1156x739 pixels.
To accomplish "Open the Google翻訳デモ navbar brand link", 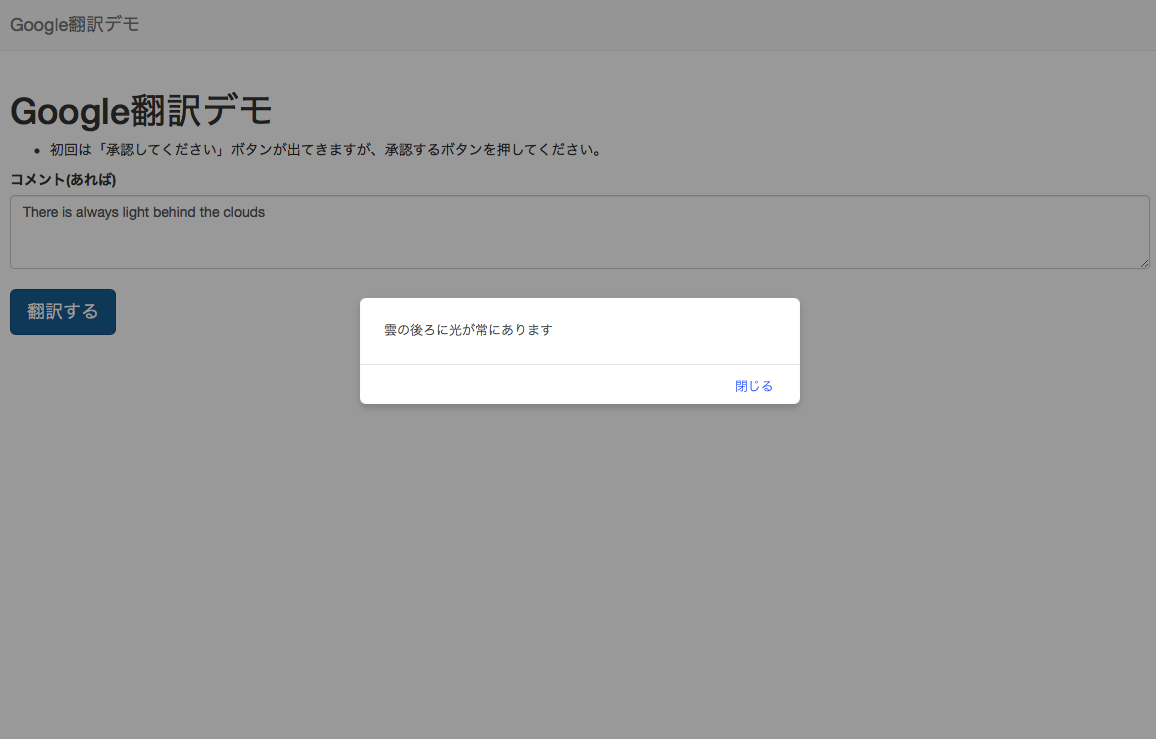I will point(75,25).
